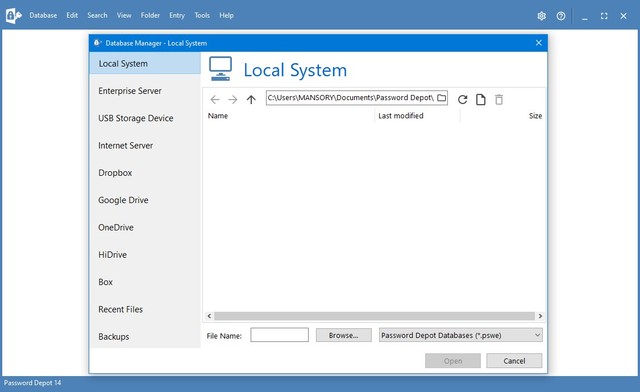Click the horizontal scrollbar thumb
The width and height of the screenshot is (640, 392).
click(x=374, y=316)
